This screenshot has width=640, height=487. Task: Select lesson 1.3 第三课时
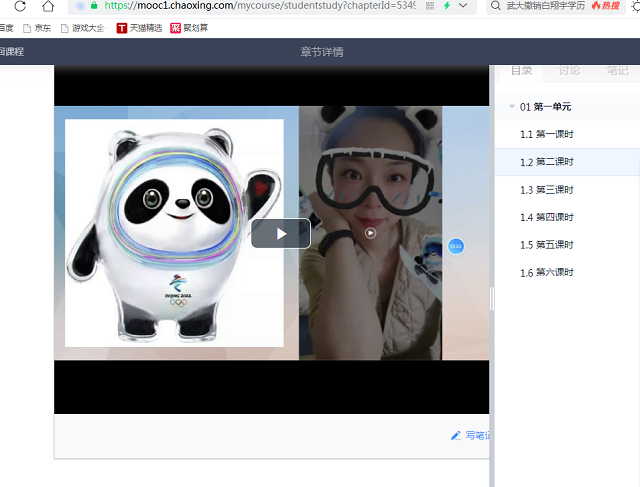pos(547,190)
